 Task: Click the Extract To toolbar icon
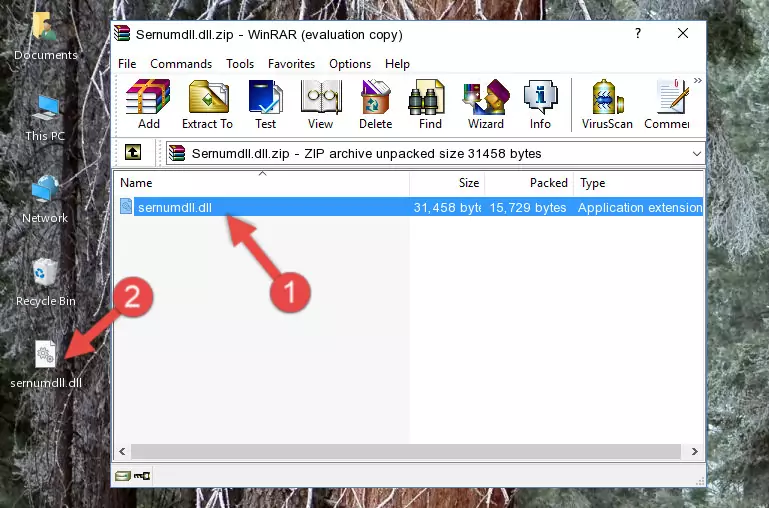[207, 104]
